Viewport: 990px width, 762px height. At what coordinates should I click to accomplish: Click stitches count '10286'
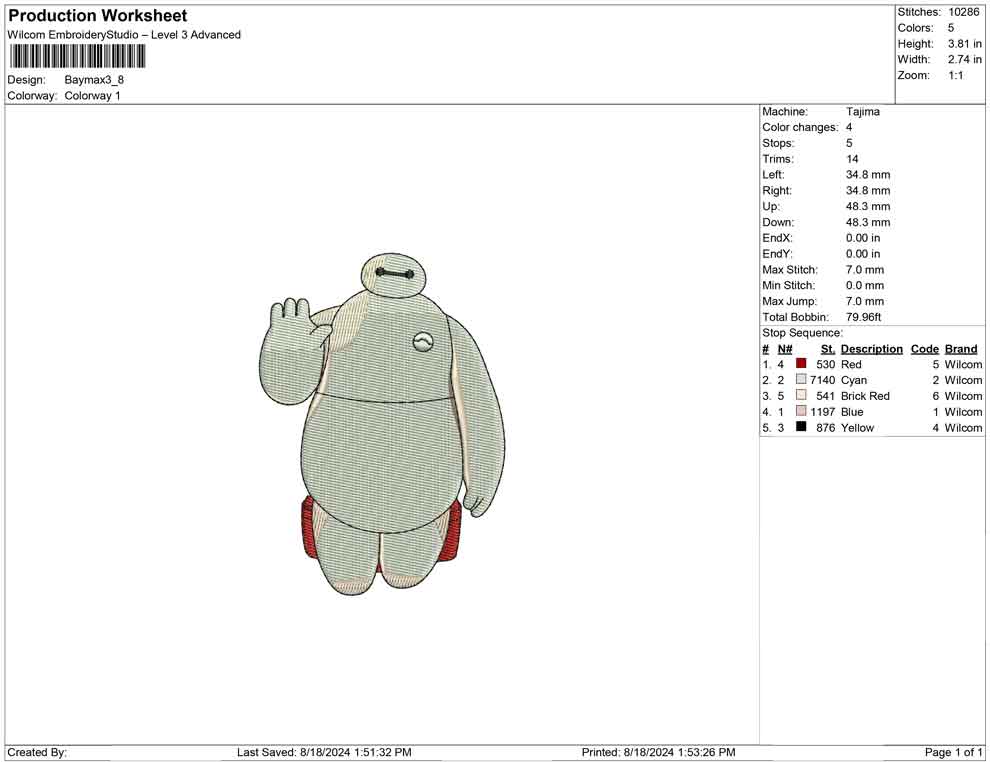point(963,12)
